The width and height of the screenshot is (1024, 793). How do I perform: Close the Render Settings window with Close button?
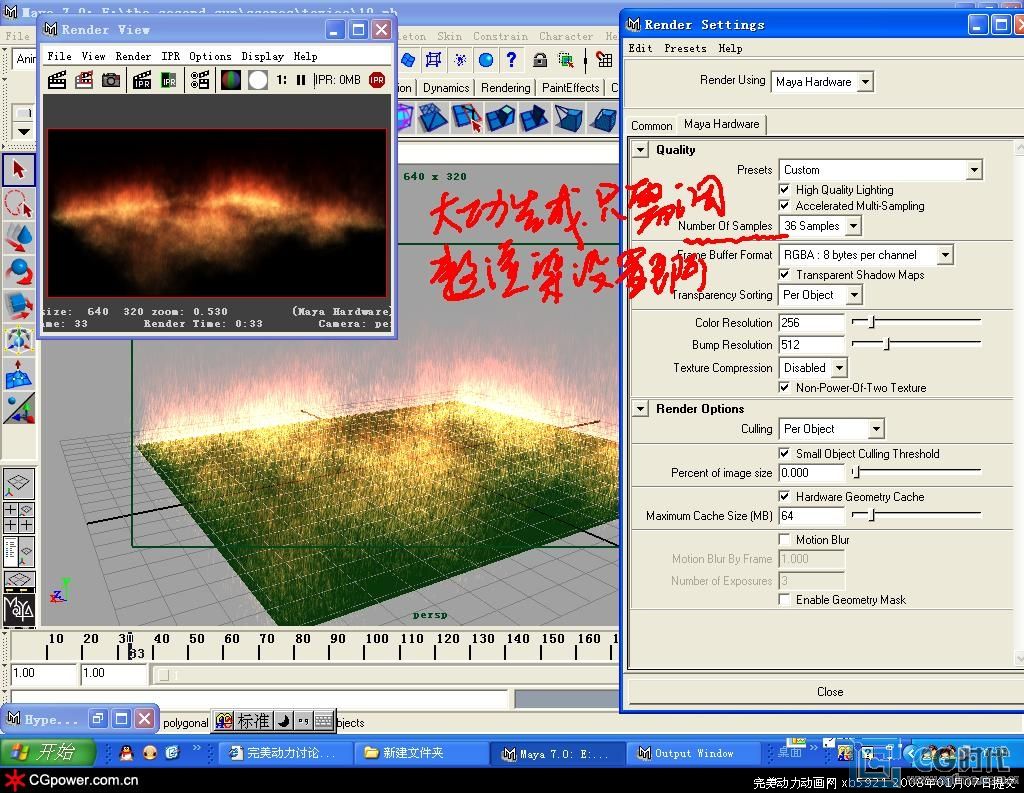829,692
